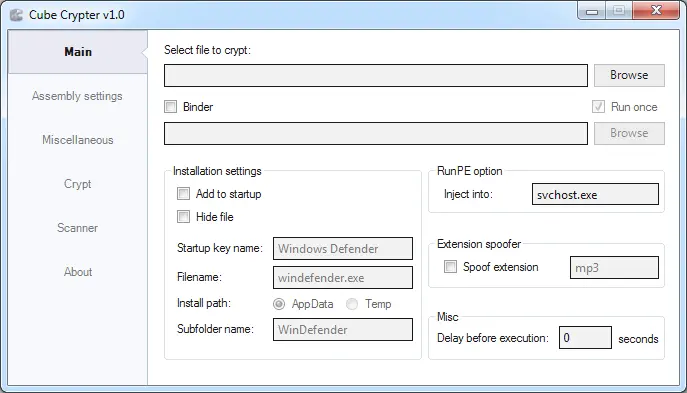Toggle the Run once checkbox
687x393 pixels.
coord(598,106)
